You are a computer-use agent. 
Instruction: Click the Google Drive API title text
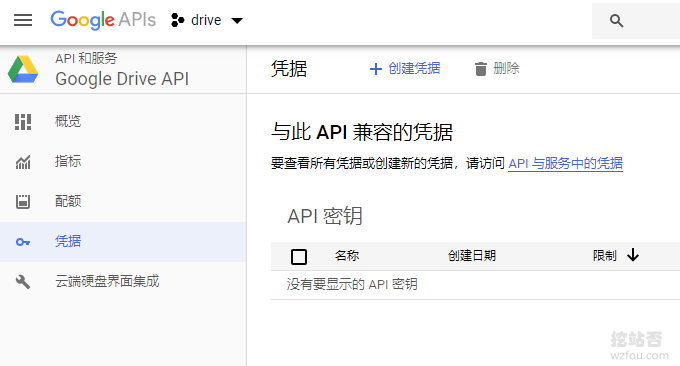click(x=122, y=79)
